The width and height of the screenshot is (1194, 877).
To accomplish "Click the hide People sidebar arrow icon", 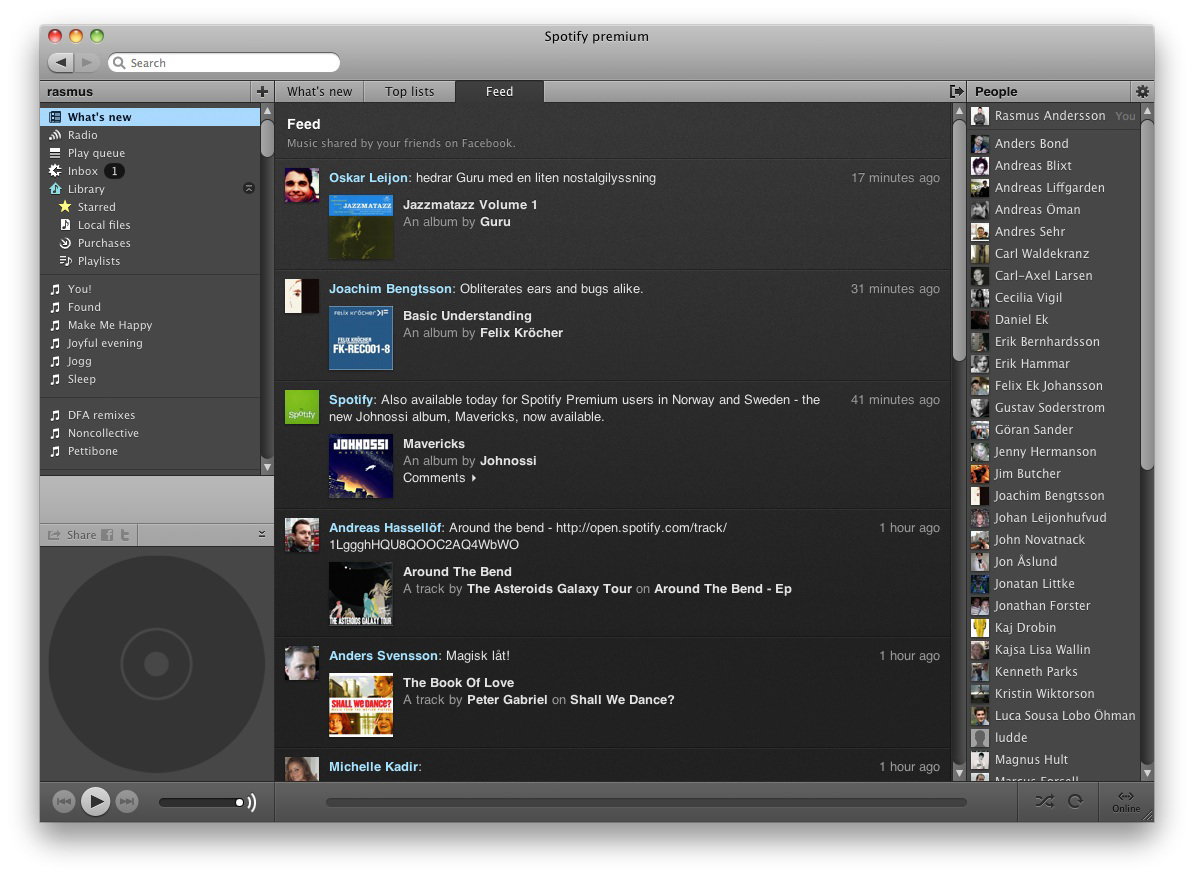I will click(x=956, y=91).
